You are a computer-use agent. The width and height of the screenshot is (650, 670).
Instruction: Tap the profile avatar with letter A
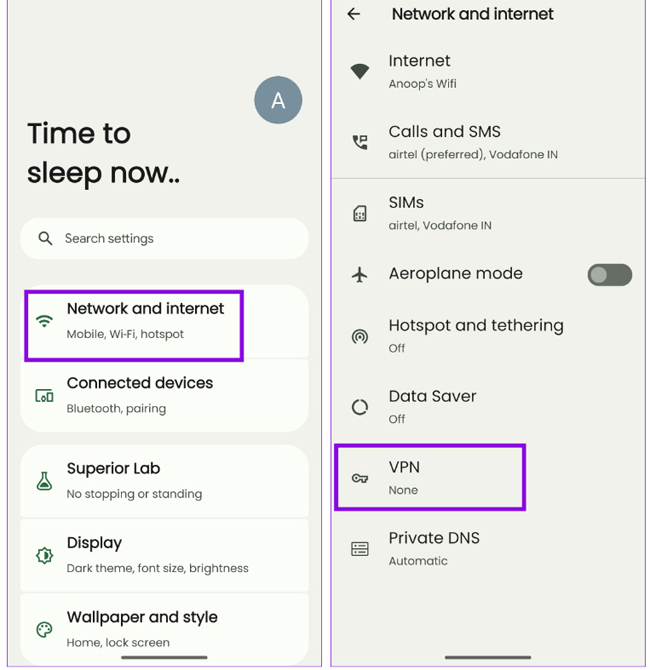[x=278, y=100]
